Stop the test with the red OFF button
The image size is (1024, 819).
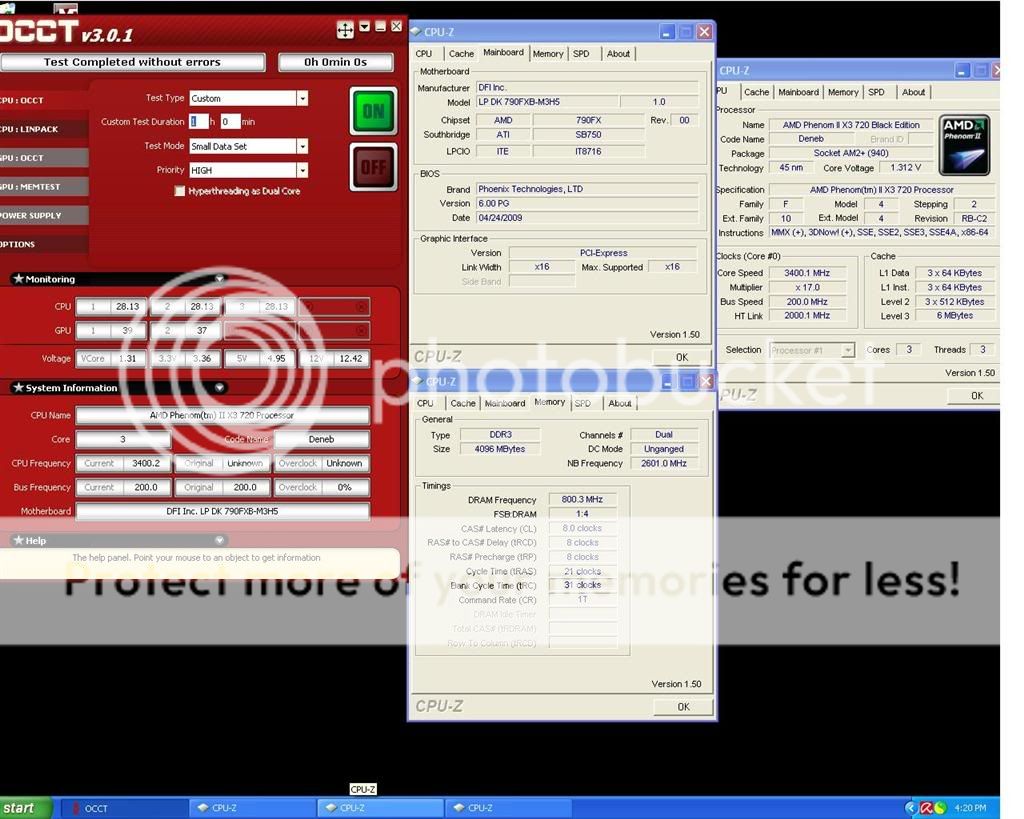pos(374,167)
